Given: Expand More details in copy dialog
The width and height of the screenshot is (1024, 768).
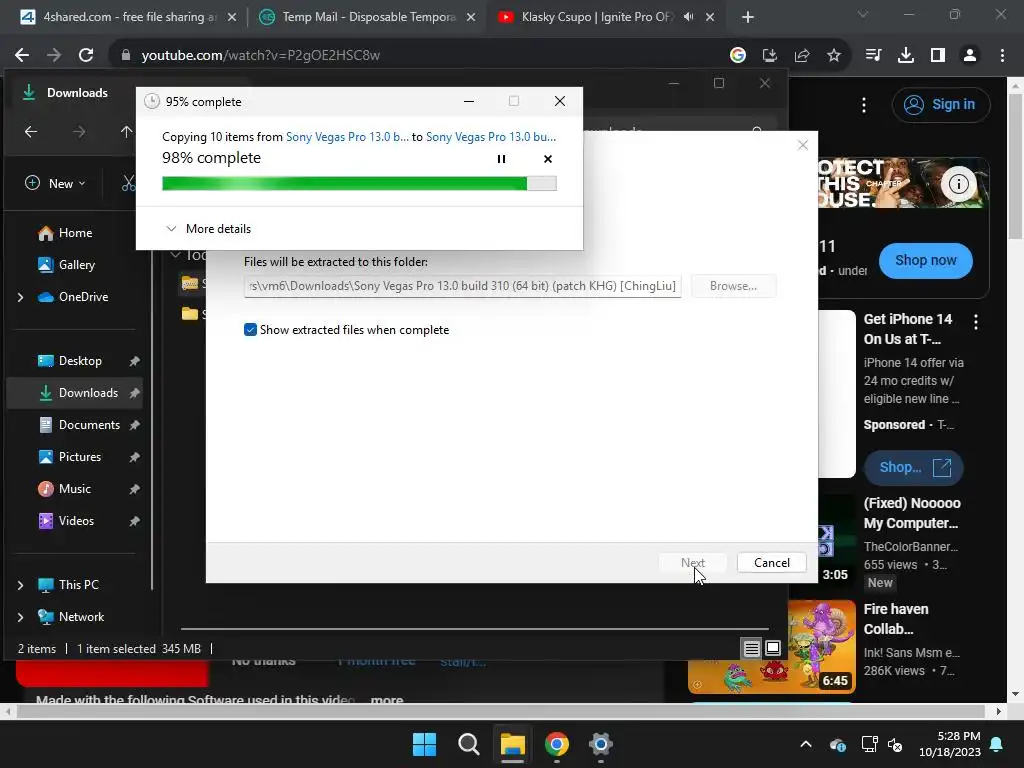Looking at the screenshot, I should [208, 229].
